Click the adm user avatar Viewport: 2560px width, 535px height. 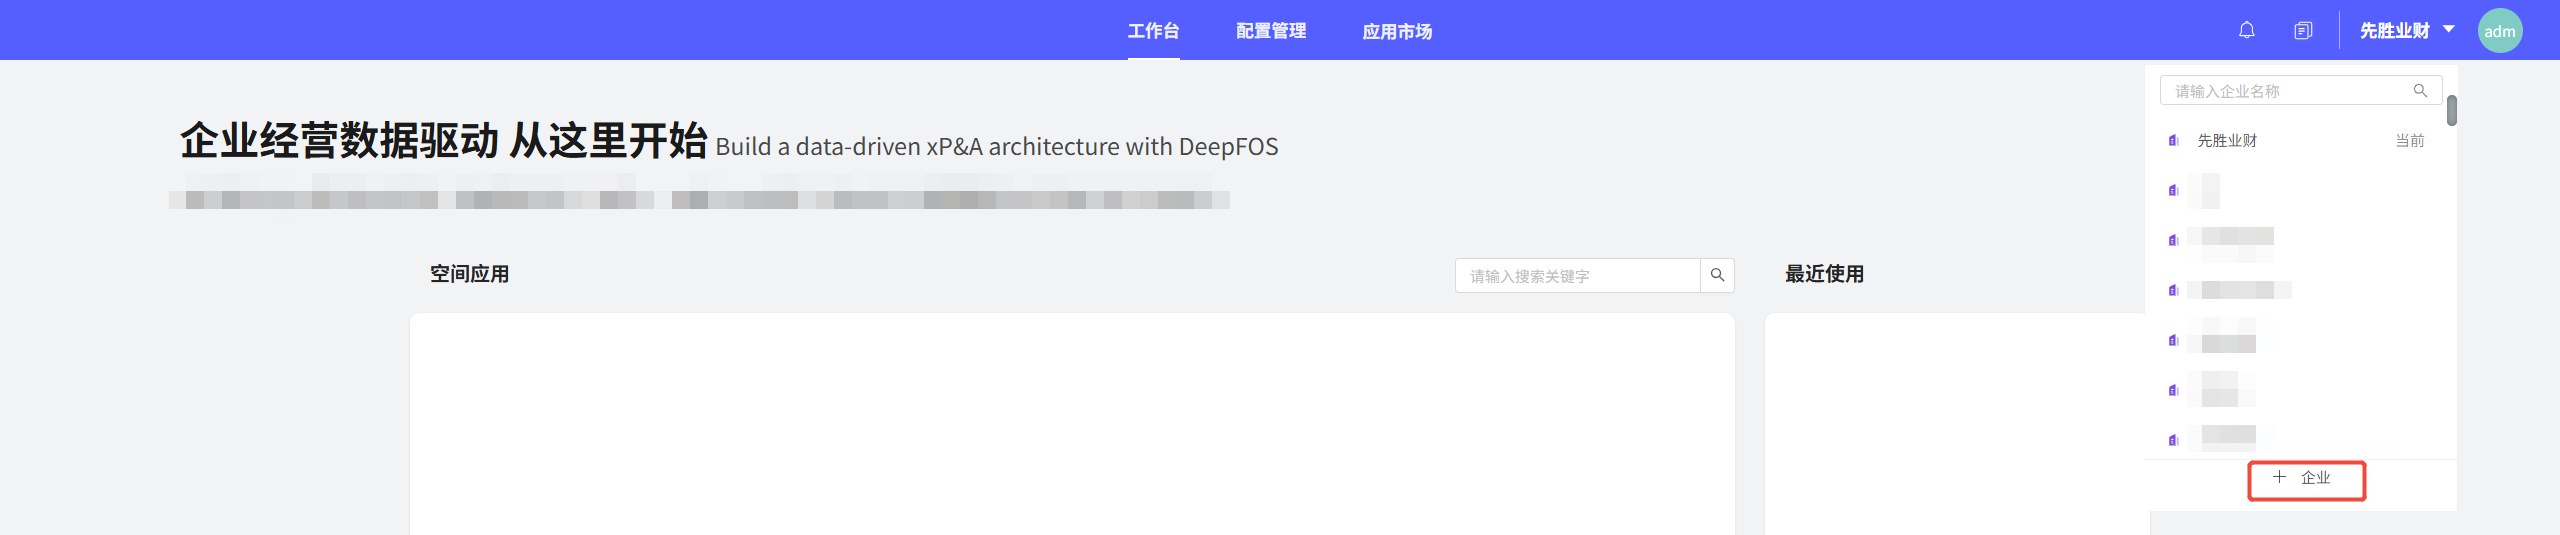2499,30
